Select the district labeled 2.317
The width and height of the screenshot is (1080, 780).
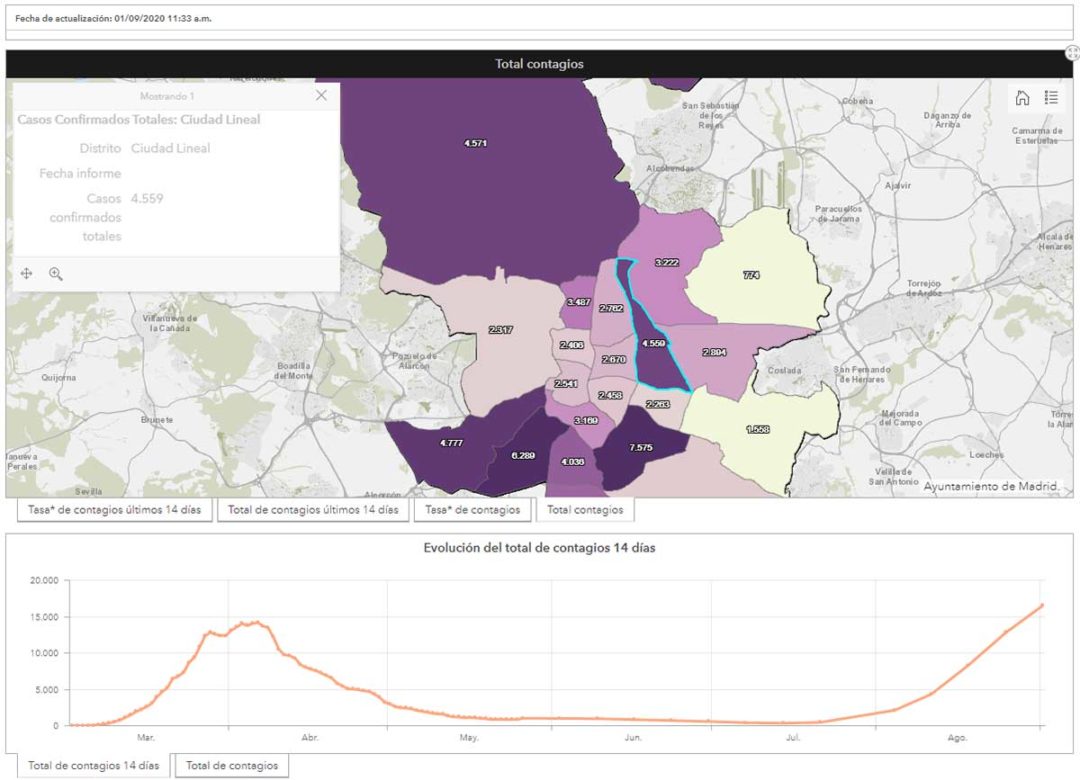pyautogui.click(x=500, y=330)
